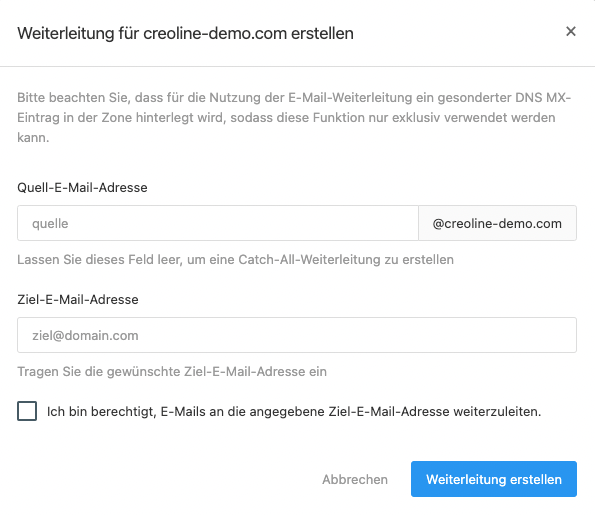Select the Quell-E-Mail-Adresse label
595x515 pixels.
(82, 187)
